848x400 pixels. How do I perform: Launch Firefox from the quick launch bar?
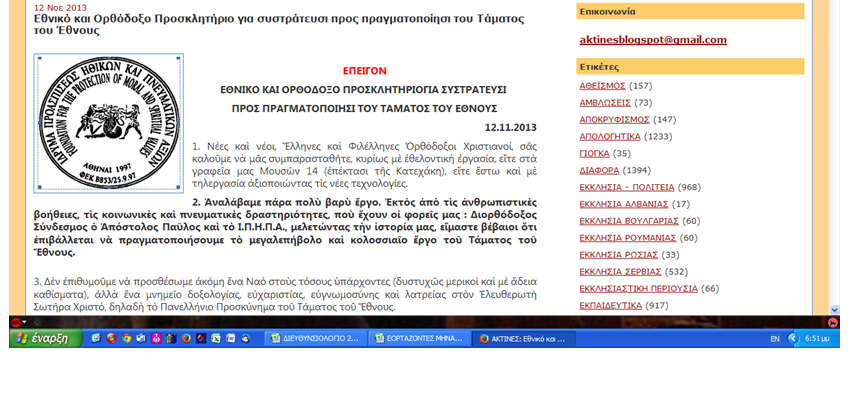pos(186,338)
